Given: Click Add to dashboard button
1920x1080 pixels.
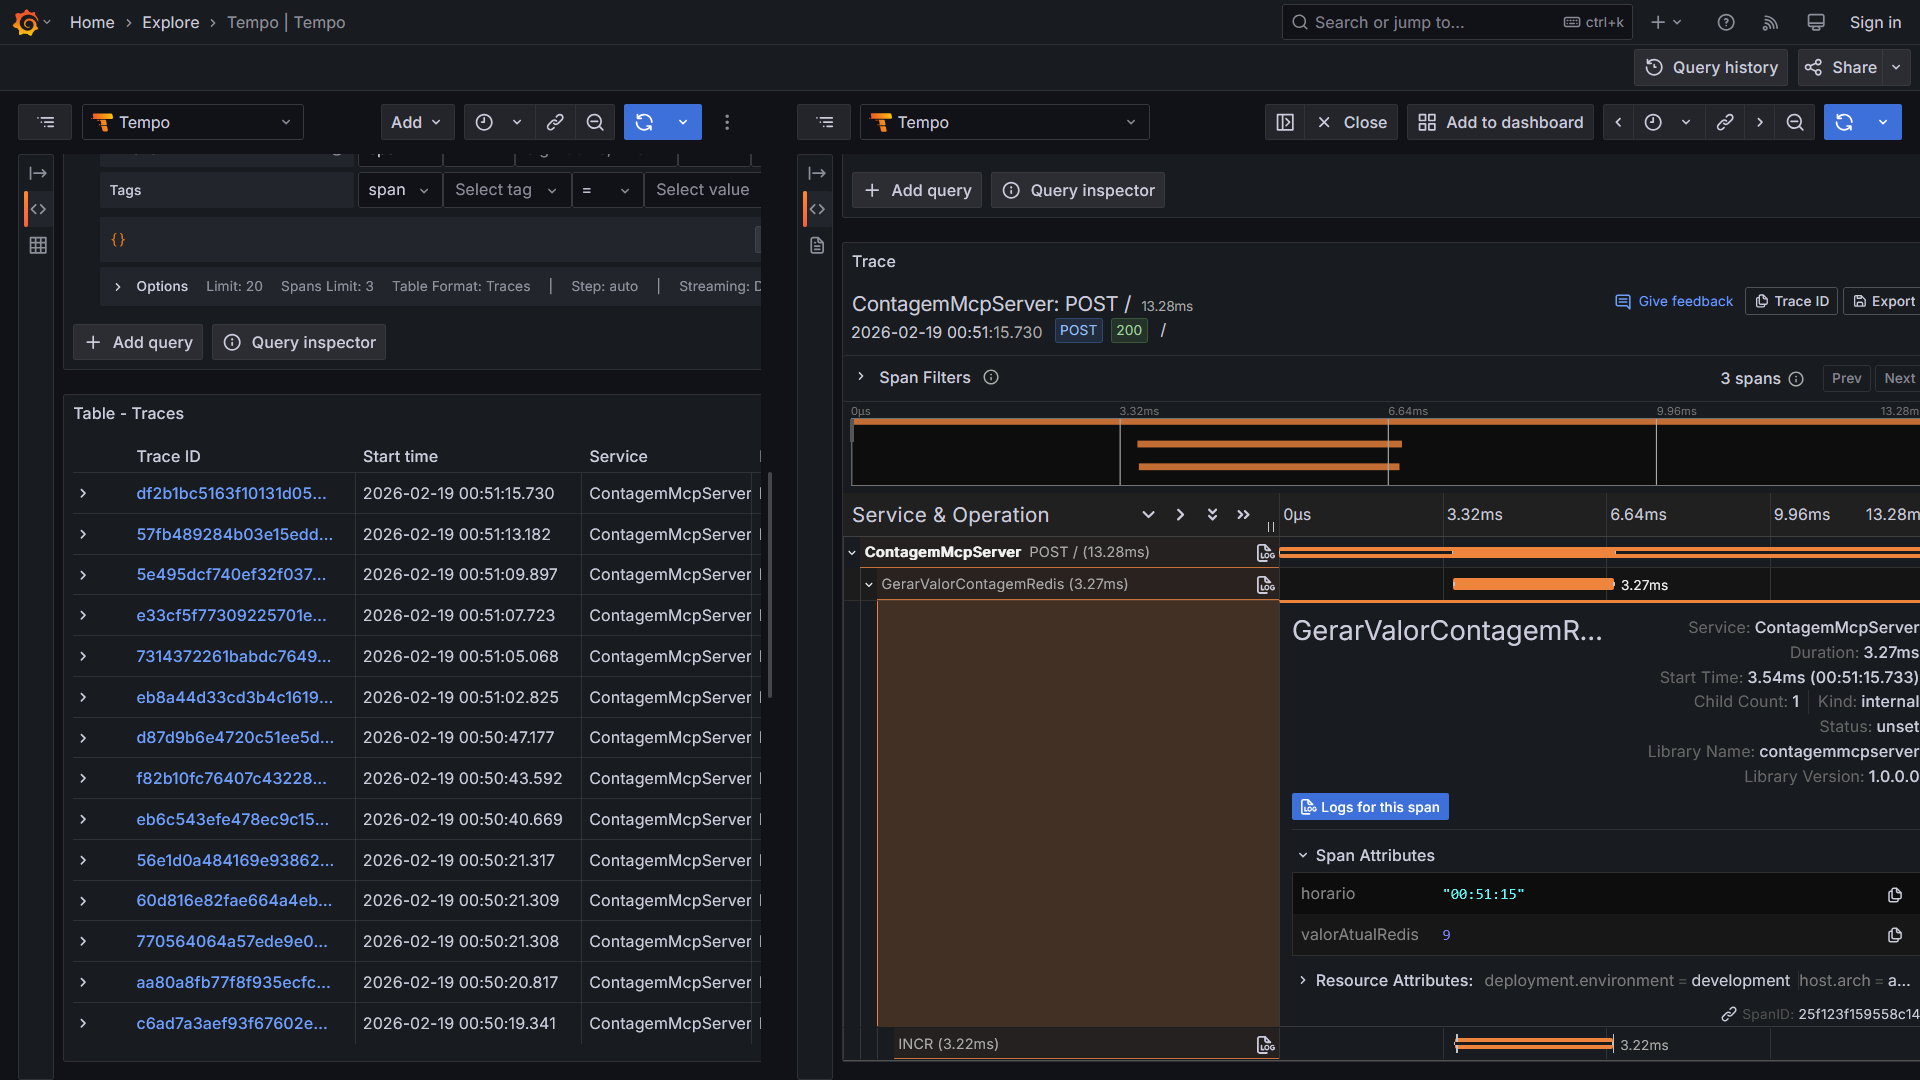Looking at the screenshot, I should tap(1500, 122).
